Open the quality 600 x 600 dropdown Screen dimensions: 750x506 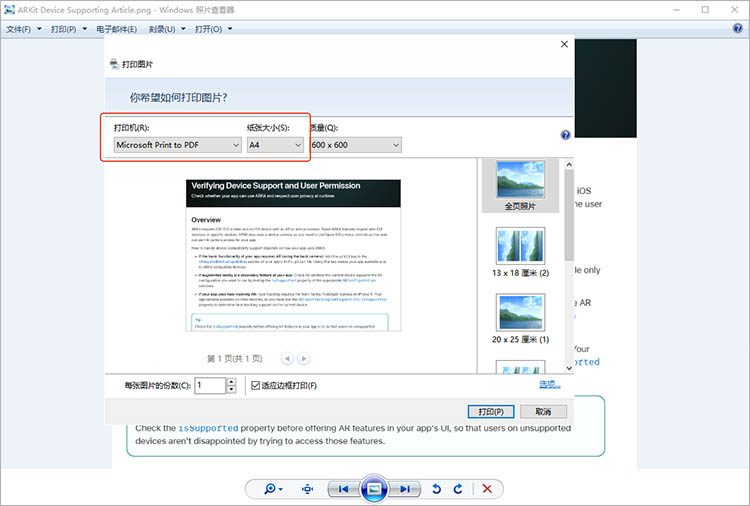356,145
